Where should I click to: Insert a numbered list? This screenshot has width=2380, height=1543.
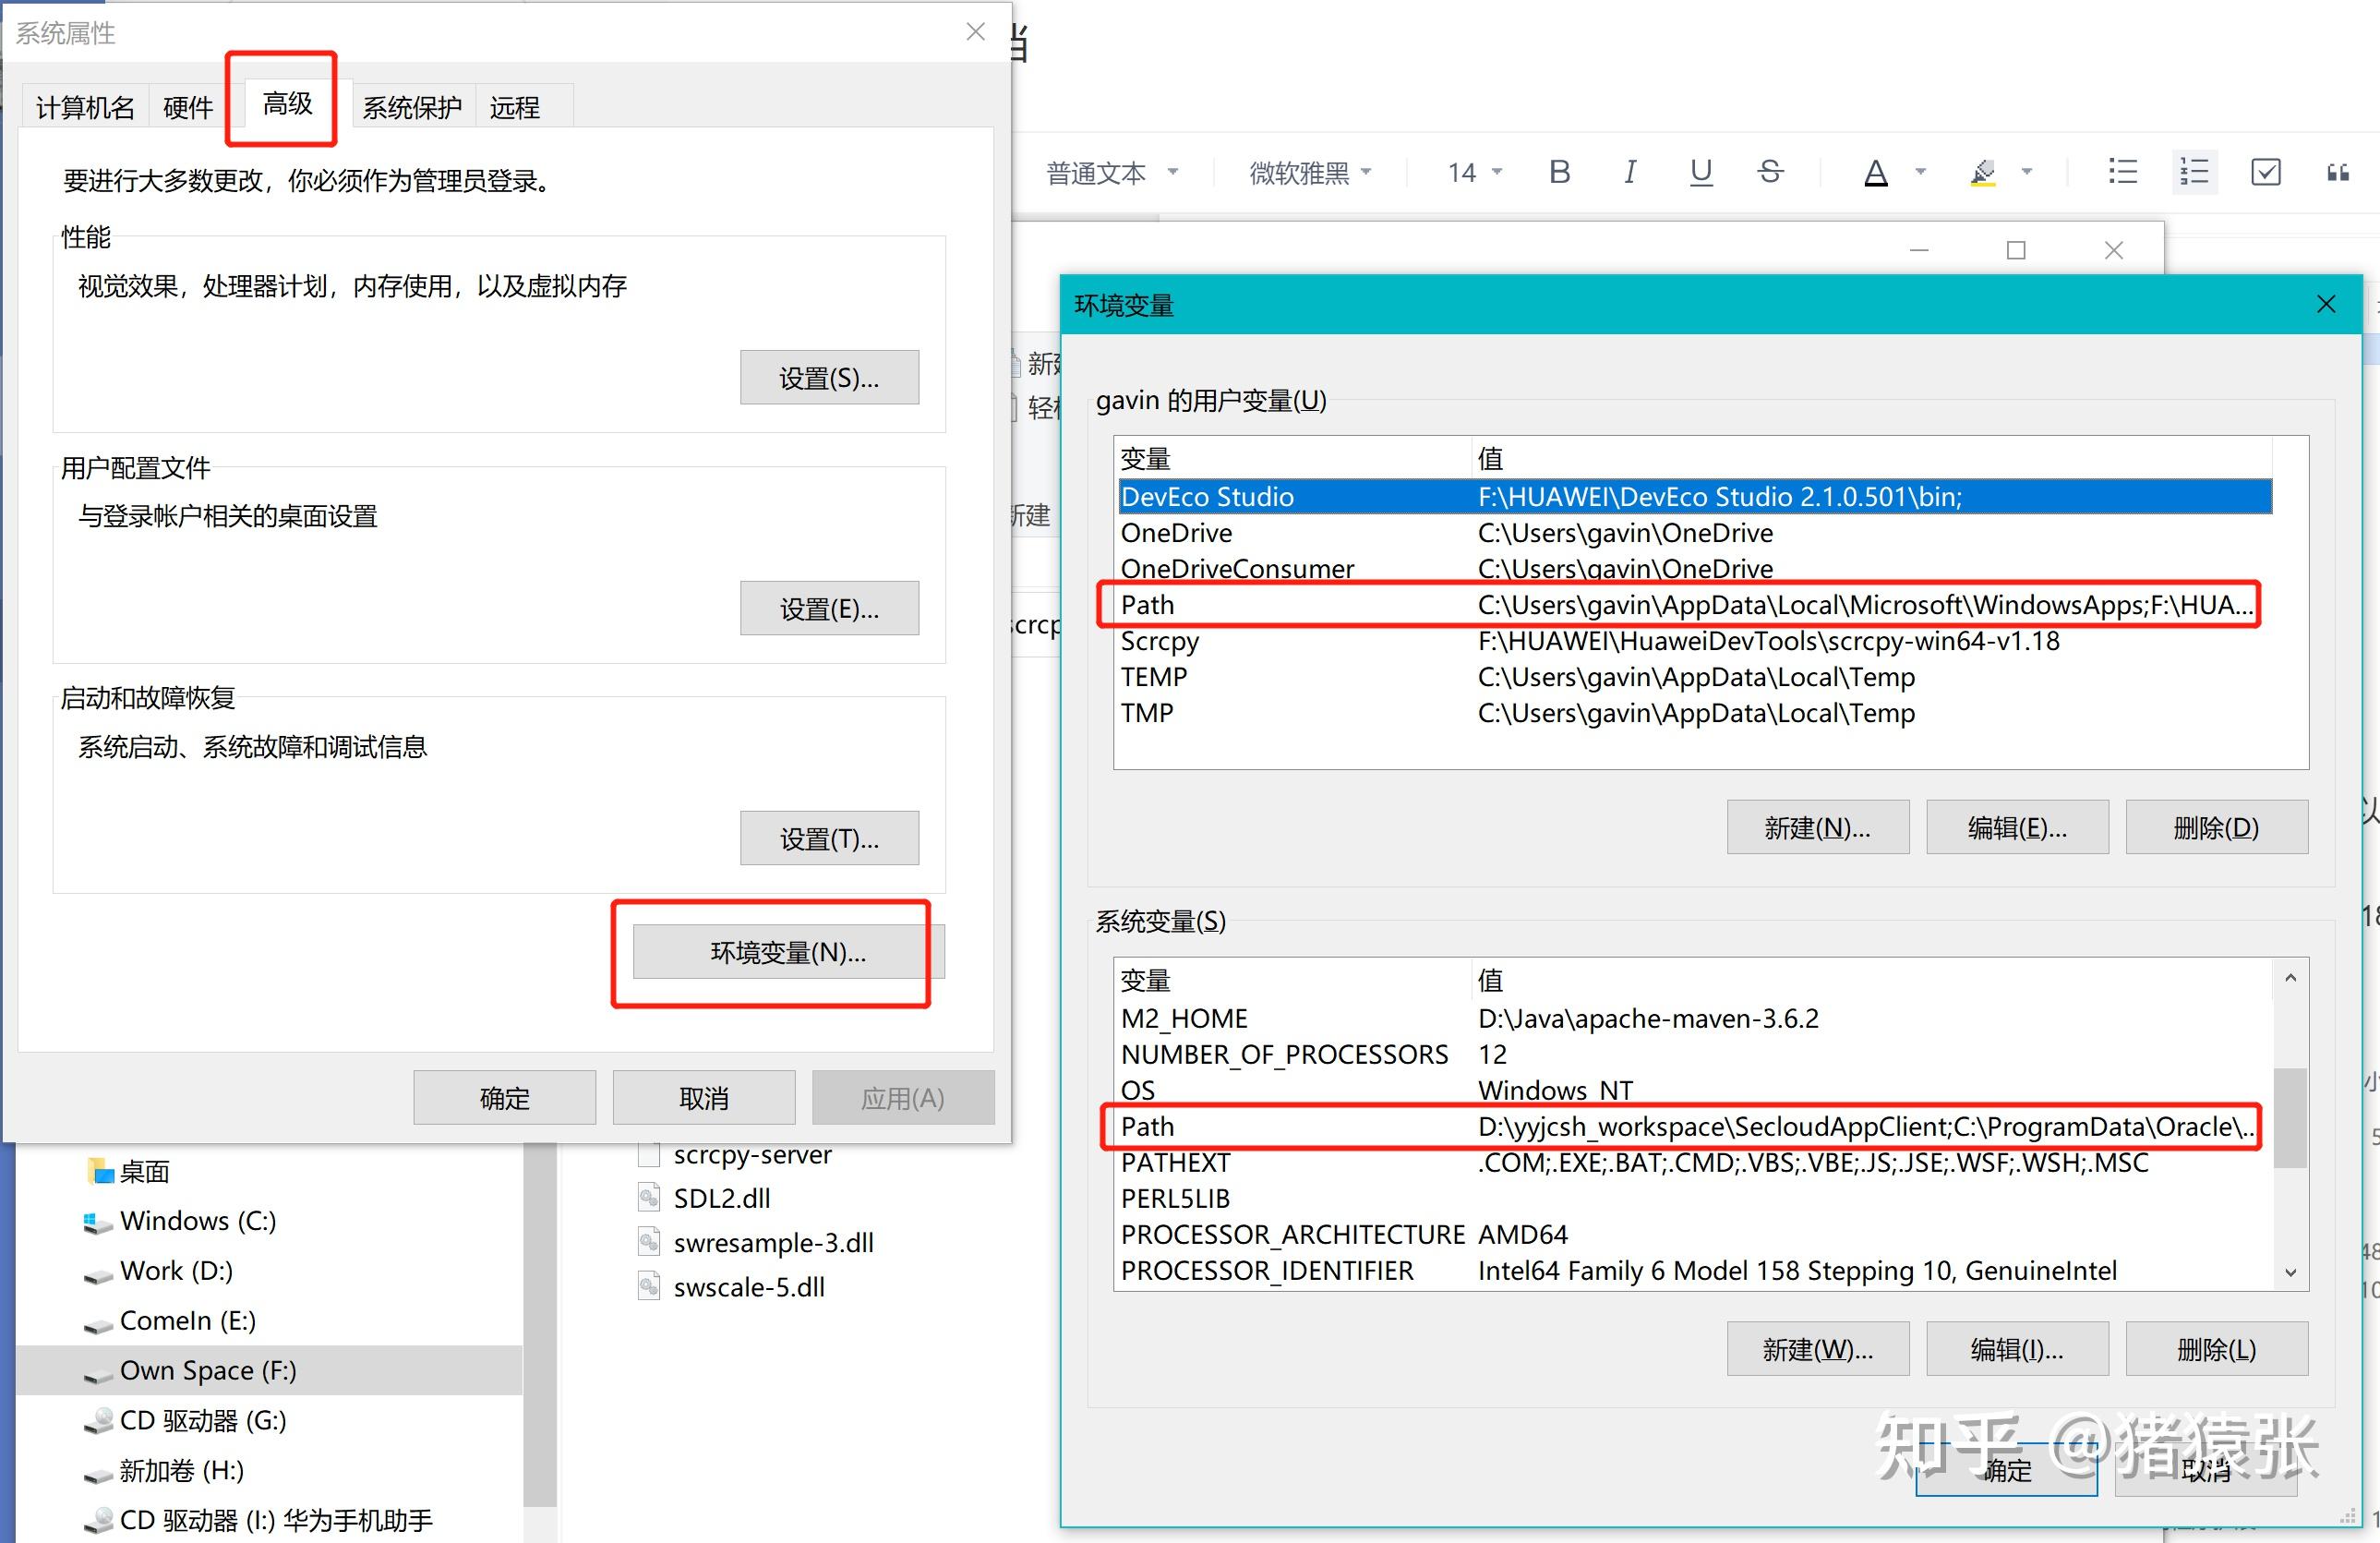[x=2193, y=171]
